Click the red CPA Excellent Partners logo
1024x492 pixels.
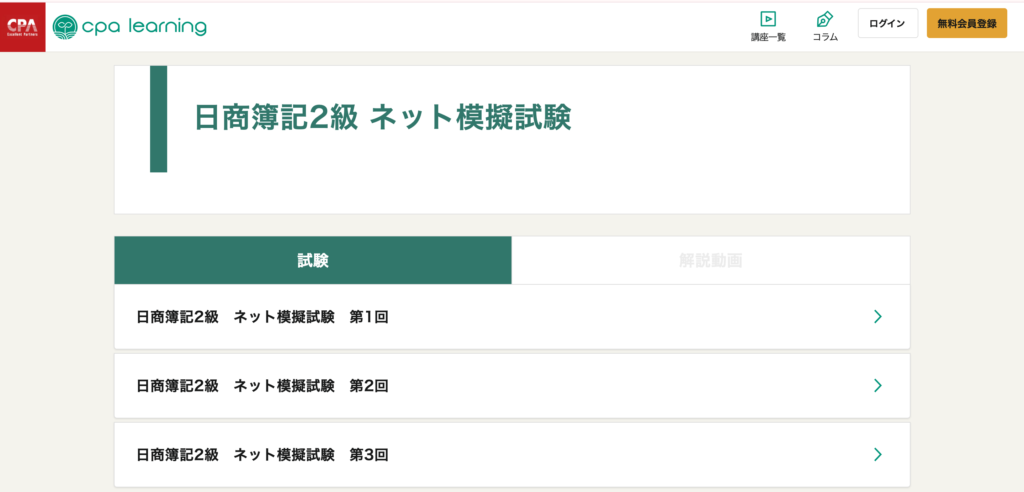point(22,27)
